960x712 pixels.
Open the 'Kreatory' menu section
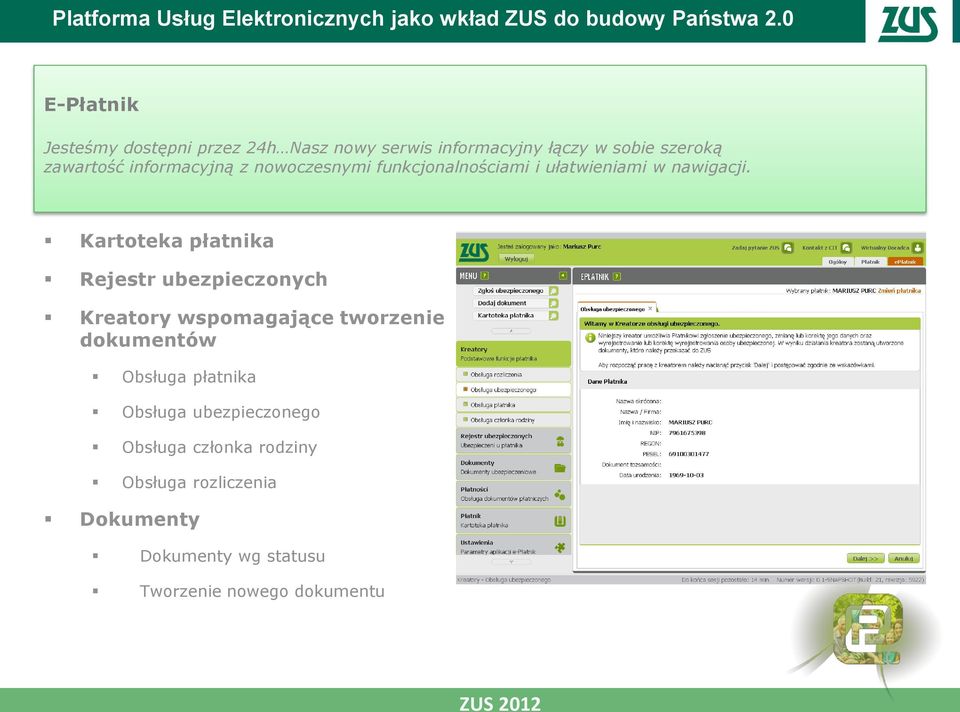pyautogui.click(x=514, y=354)
